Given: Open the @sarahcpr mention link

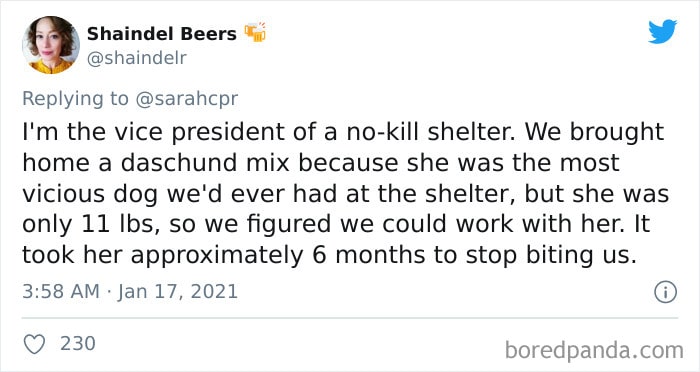Looking at the screenshot, I should tap(186, 99).
